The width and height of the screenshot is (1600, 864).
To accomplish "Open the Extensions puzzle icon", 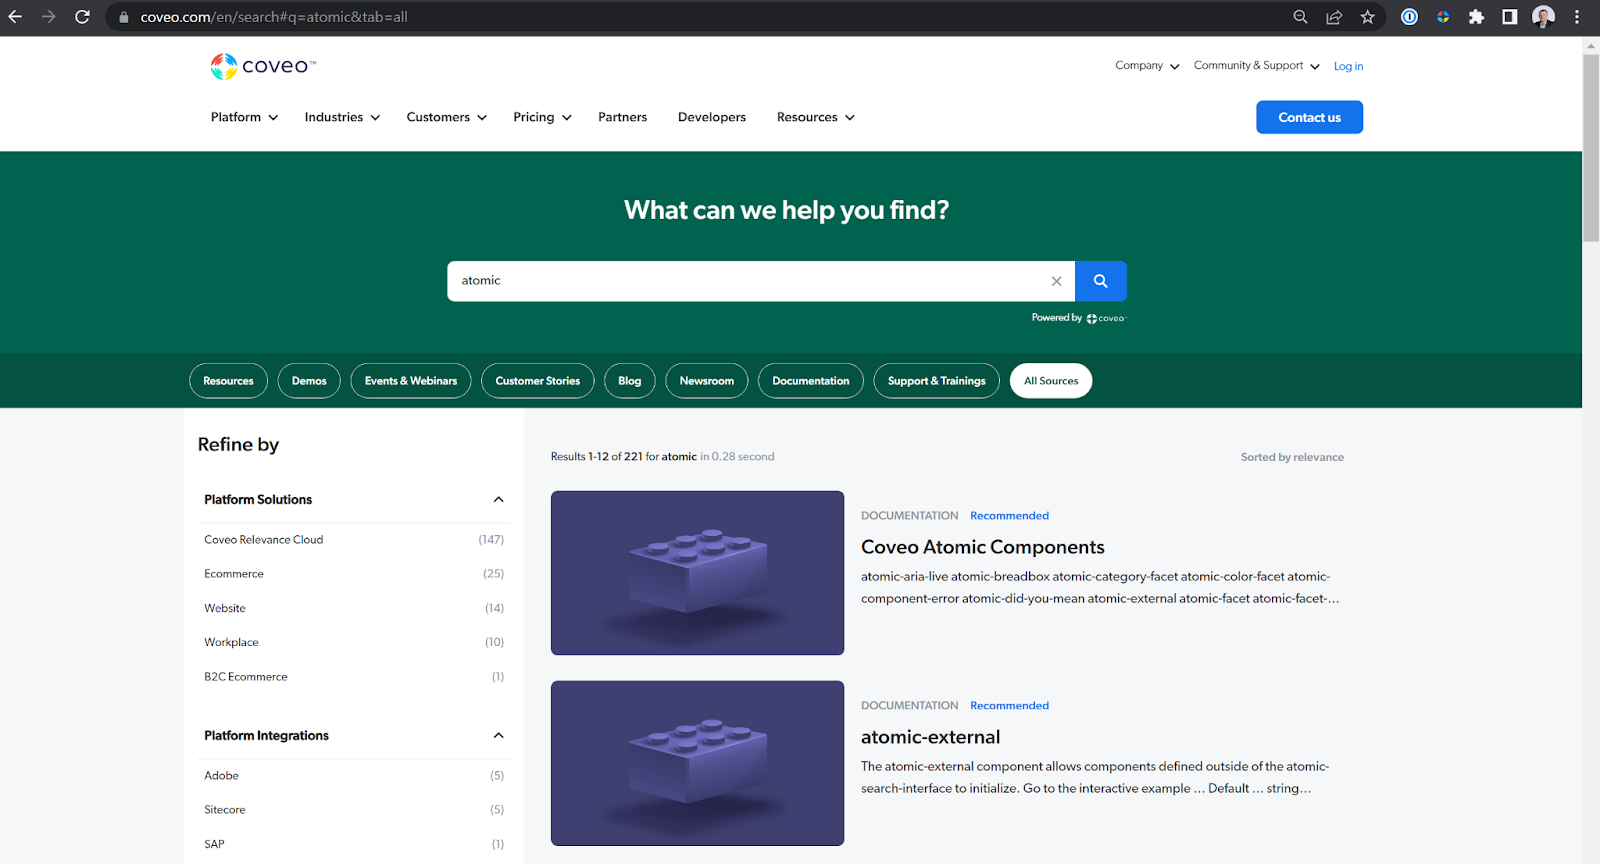I will point(1476,17).
